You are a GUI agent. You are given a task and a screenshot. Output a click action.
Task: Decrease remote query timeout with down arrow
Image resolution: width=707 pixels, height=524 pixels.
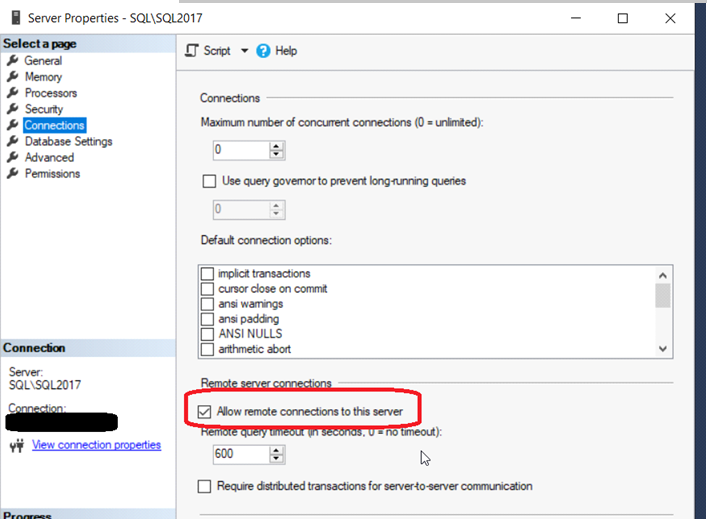(x=277, y=459)
